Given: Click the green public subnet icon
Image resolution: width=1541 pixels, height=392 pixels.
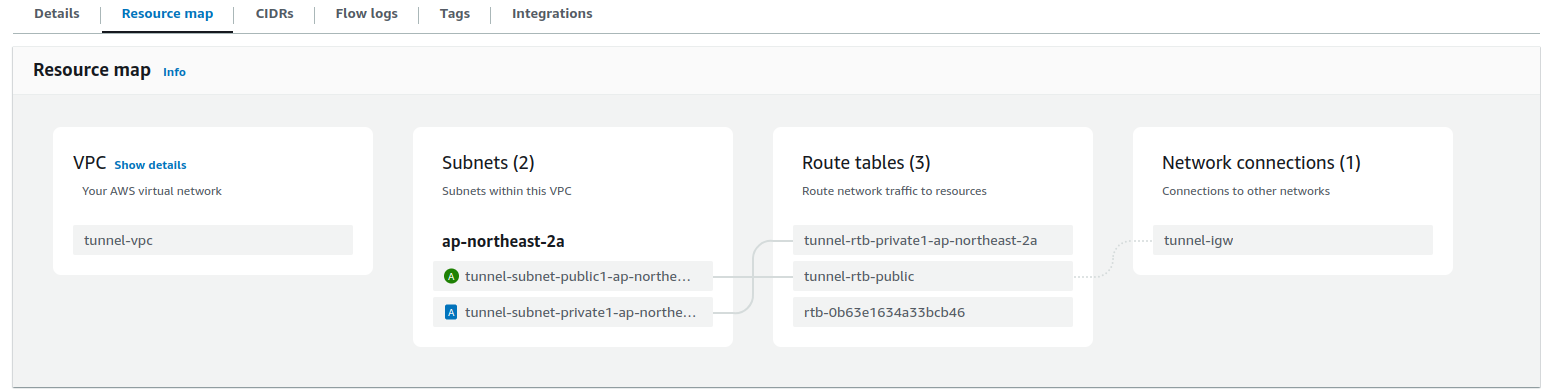Looking at the screenshot, I should [451, 276].
